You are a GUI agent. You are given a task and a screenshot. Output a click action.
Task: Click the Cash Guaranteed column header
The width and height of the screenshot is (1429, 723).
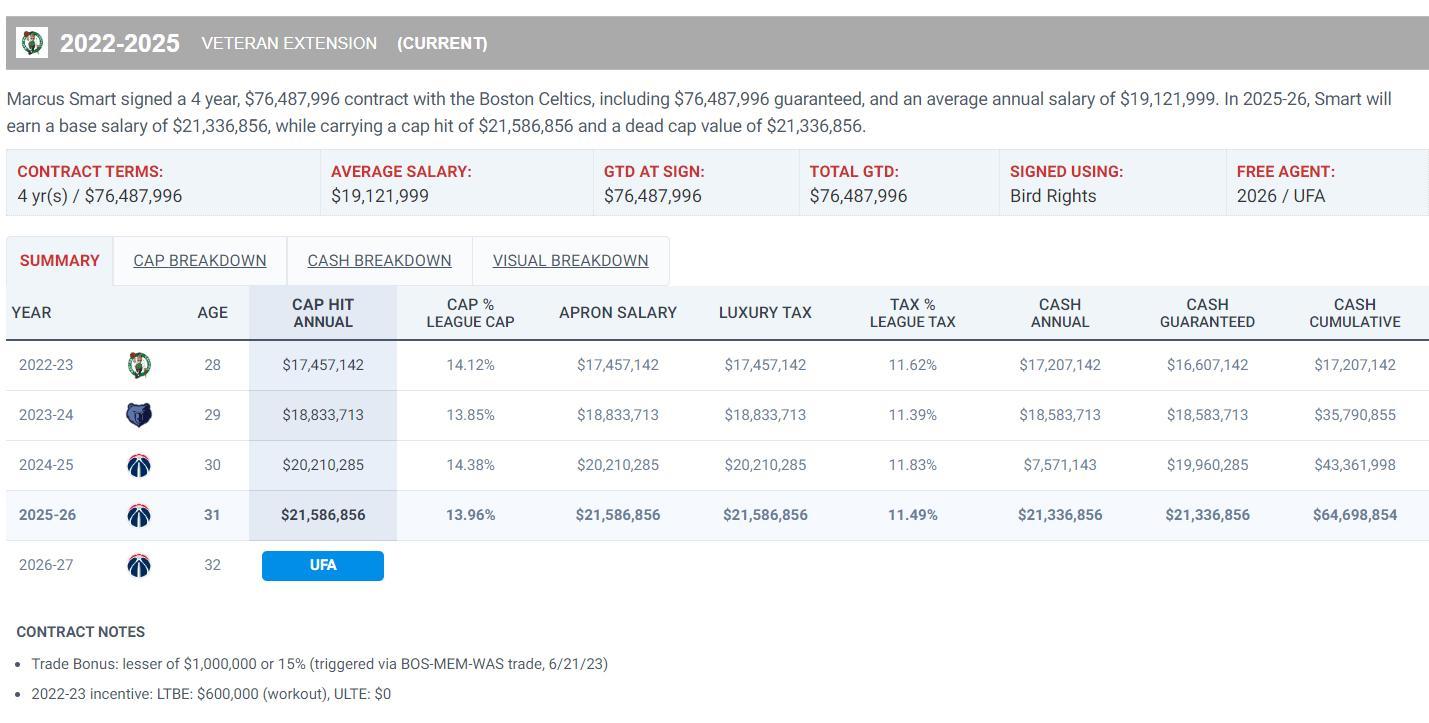click(x=1207, y=313)
